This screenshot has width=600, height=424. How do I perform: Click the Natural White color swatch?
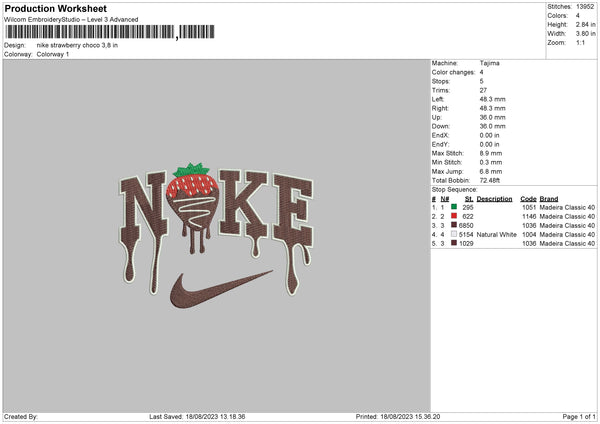pos(454,234)
